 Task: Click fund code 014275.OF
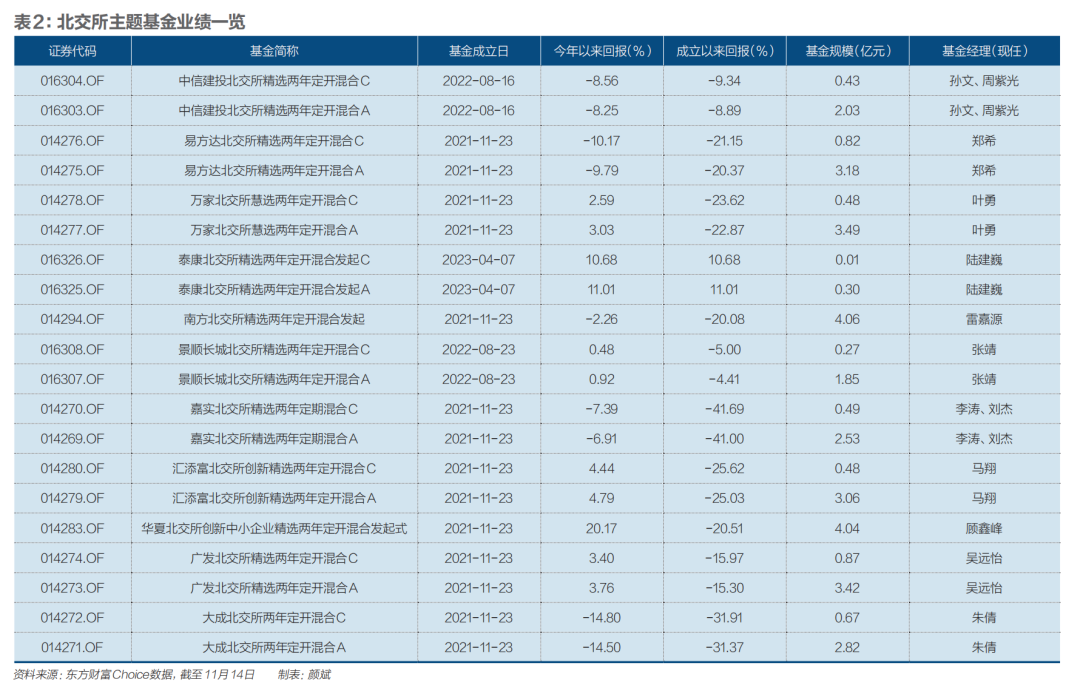click(72, 171)
